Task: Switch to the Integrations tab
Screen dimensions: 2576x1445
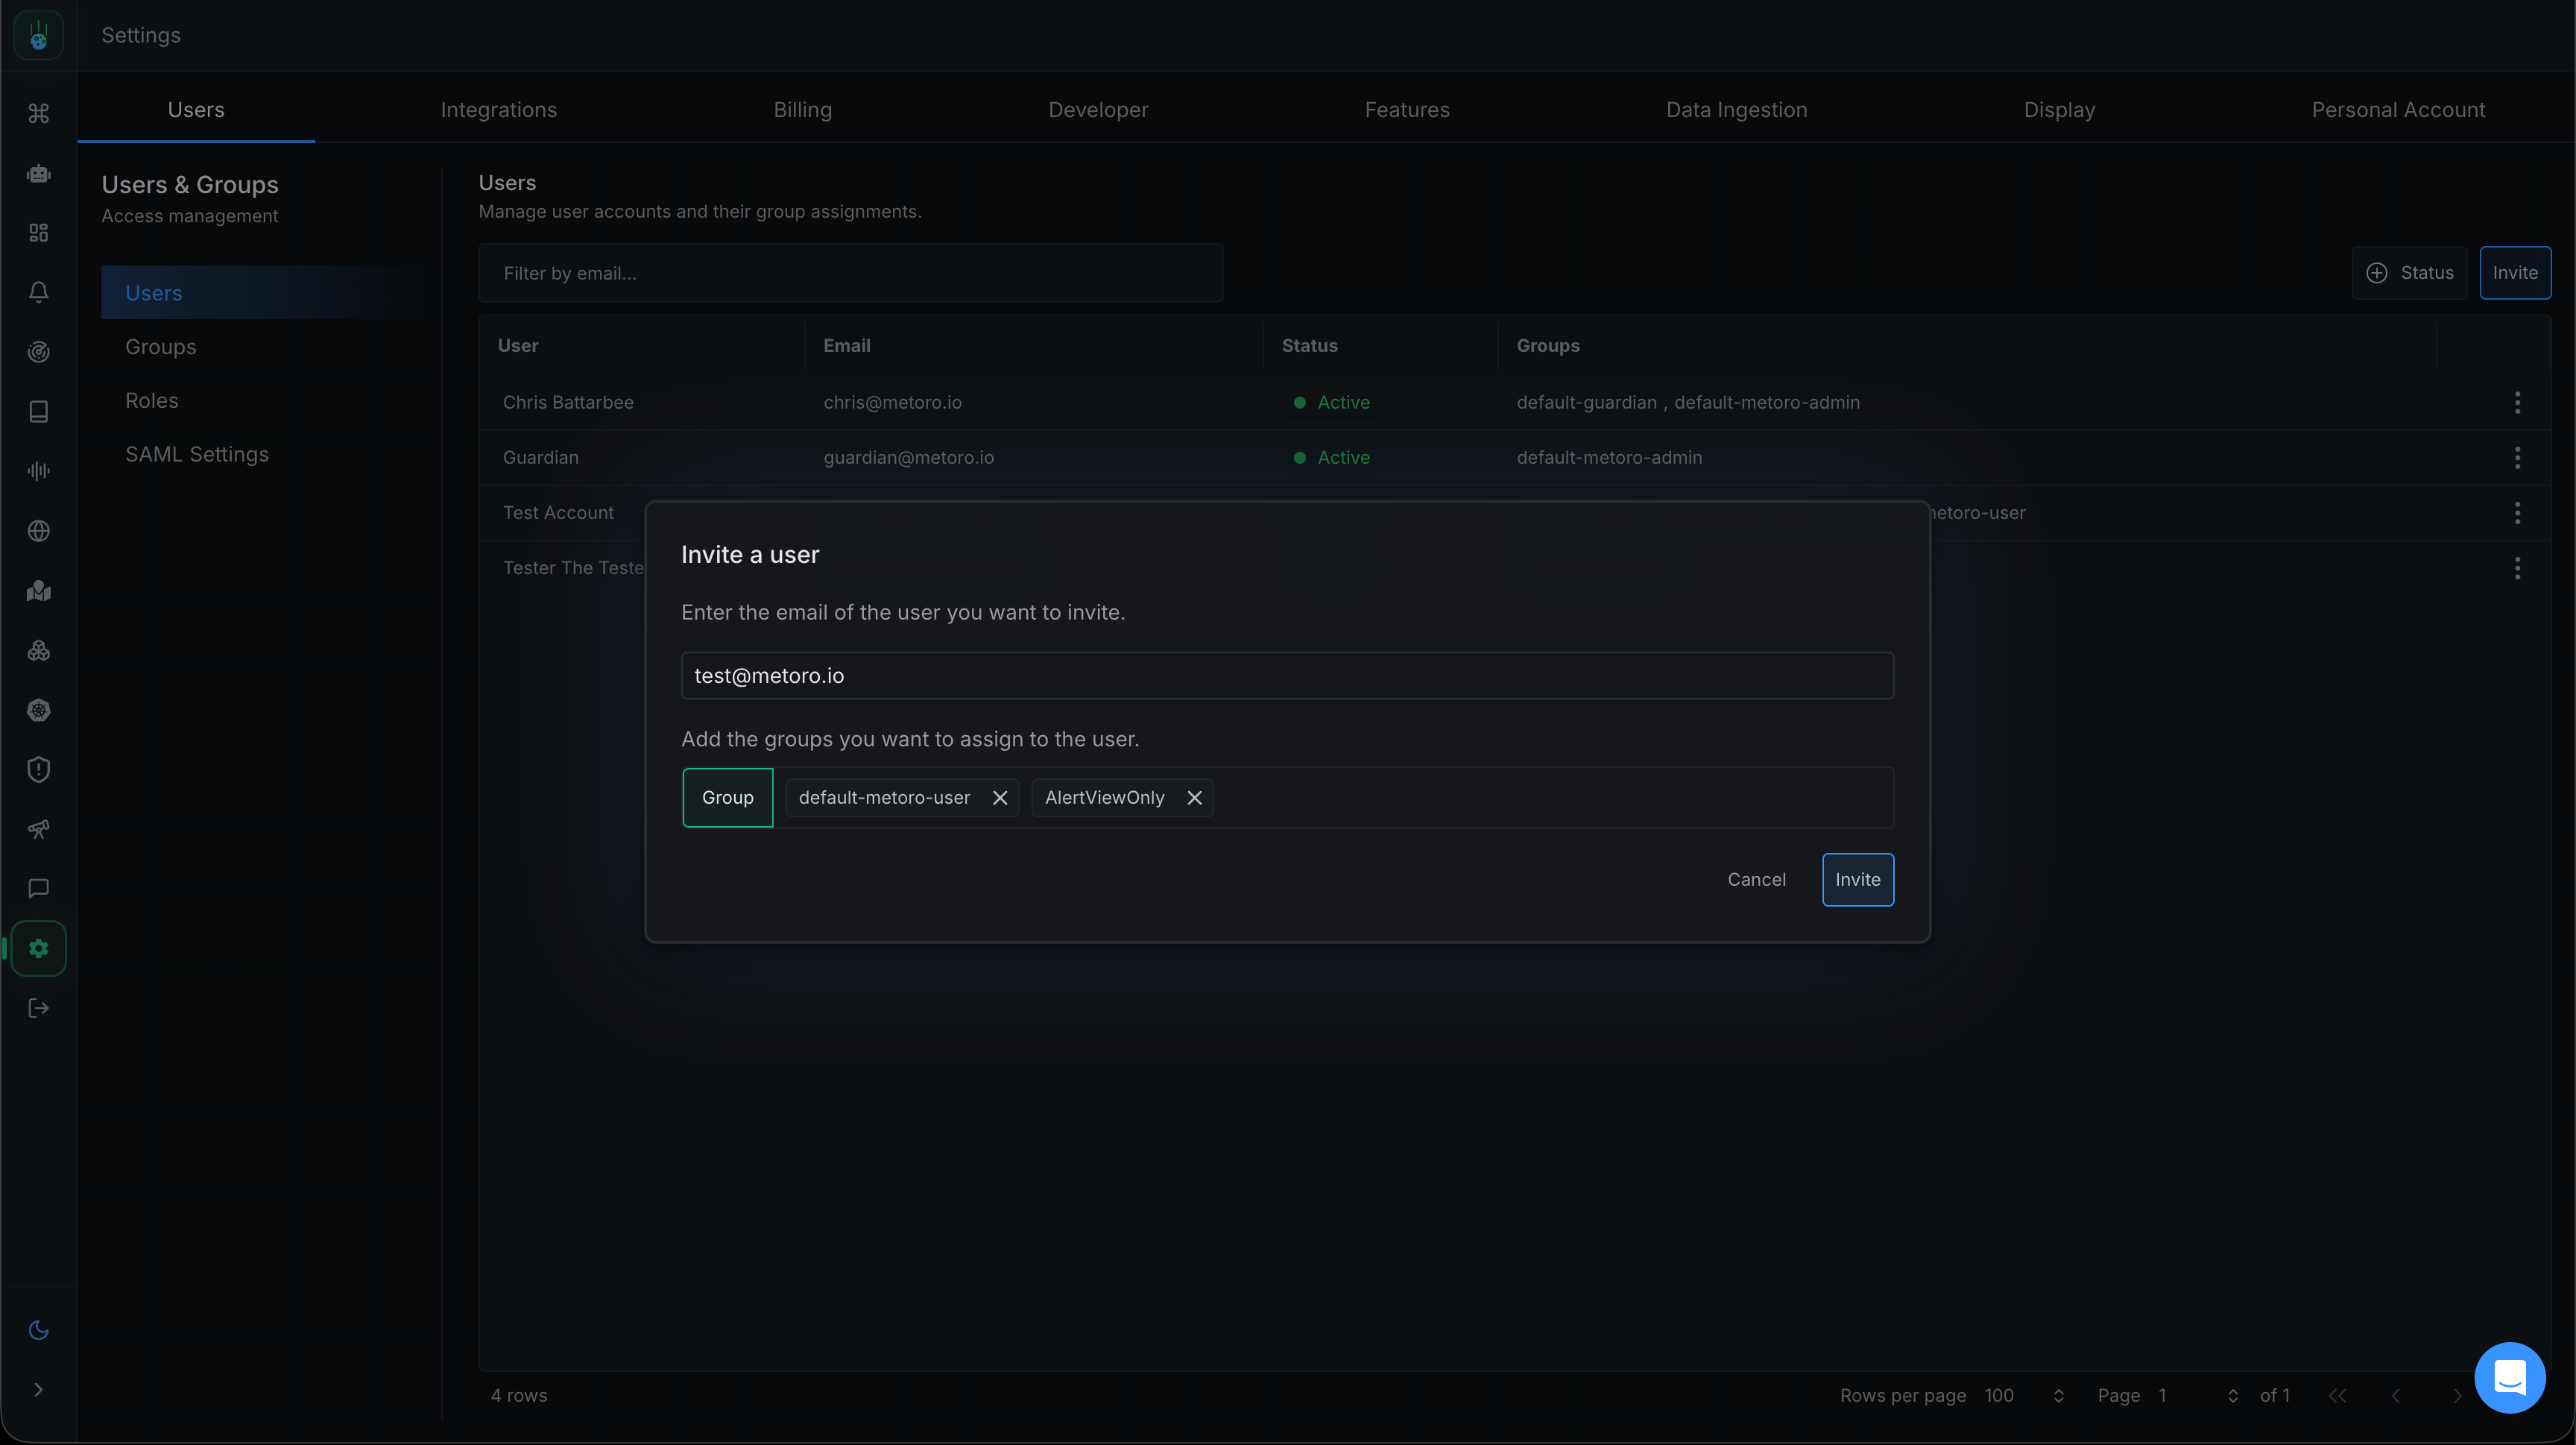Action: [499, 110]
